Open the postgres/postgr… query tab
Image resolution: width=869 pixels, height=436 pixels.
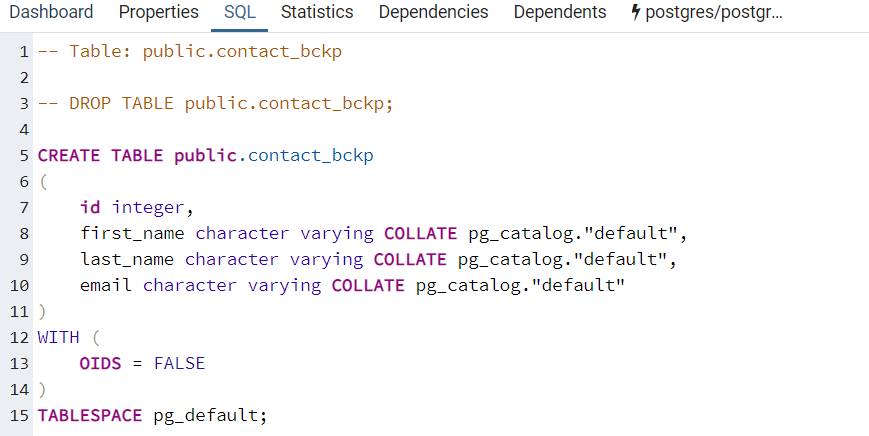click(x=714, y=13)
